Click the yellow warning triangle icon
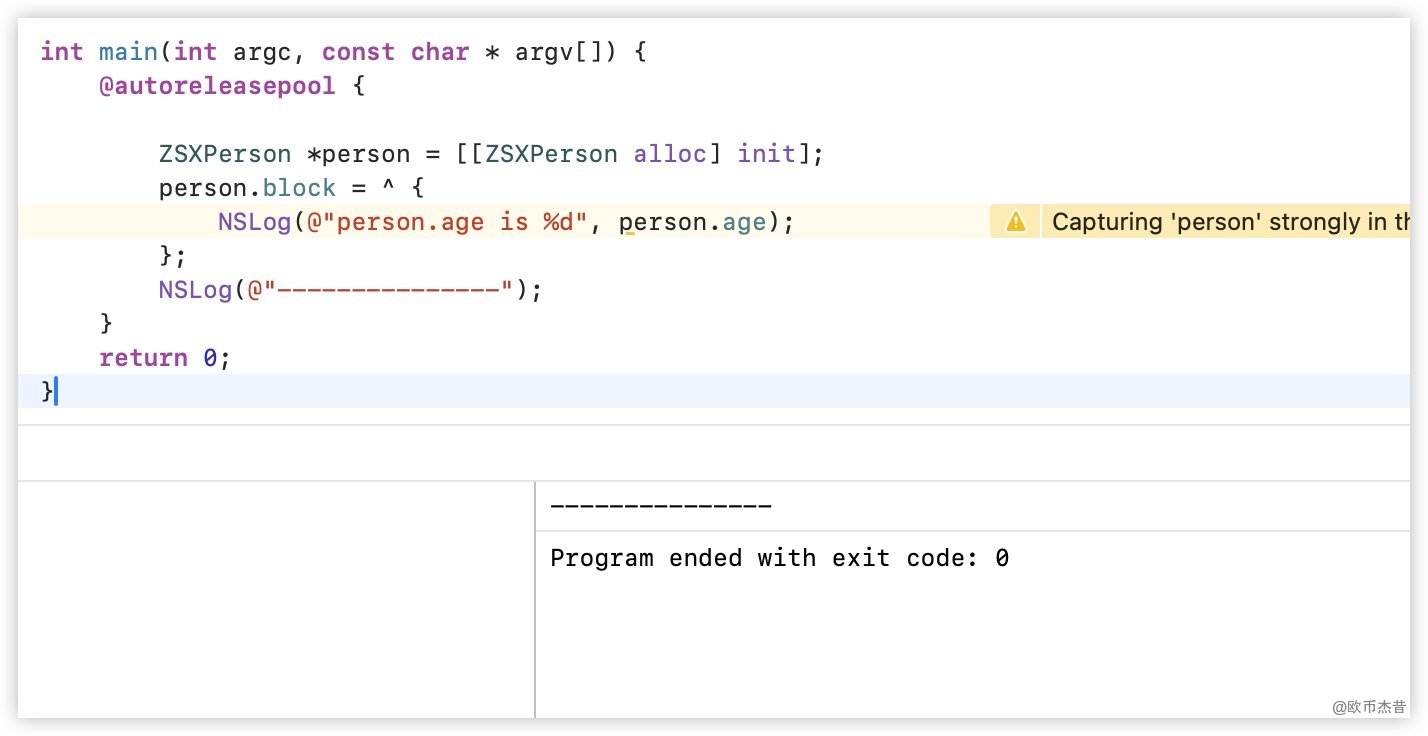 point(1015,222)
